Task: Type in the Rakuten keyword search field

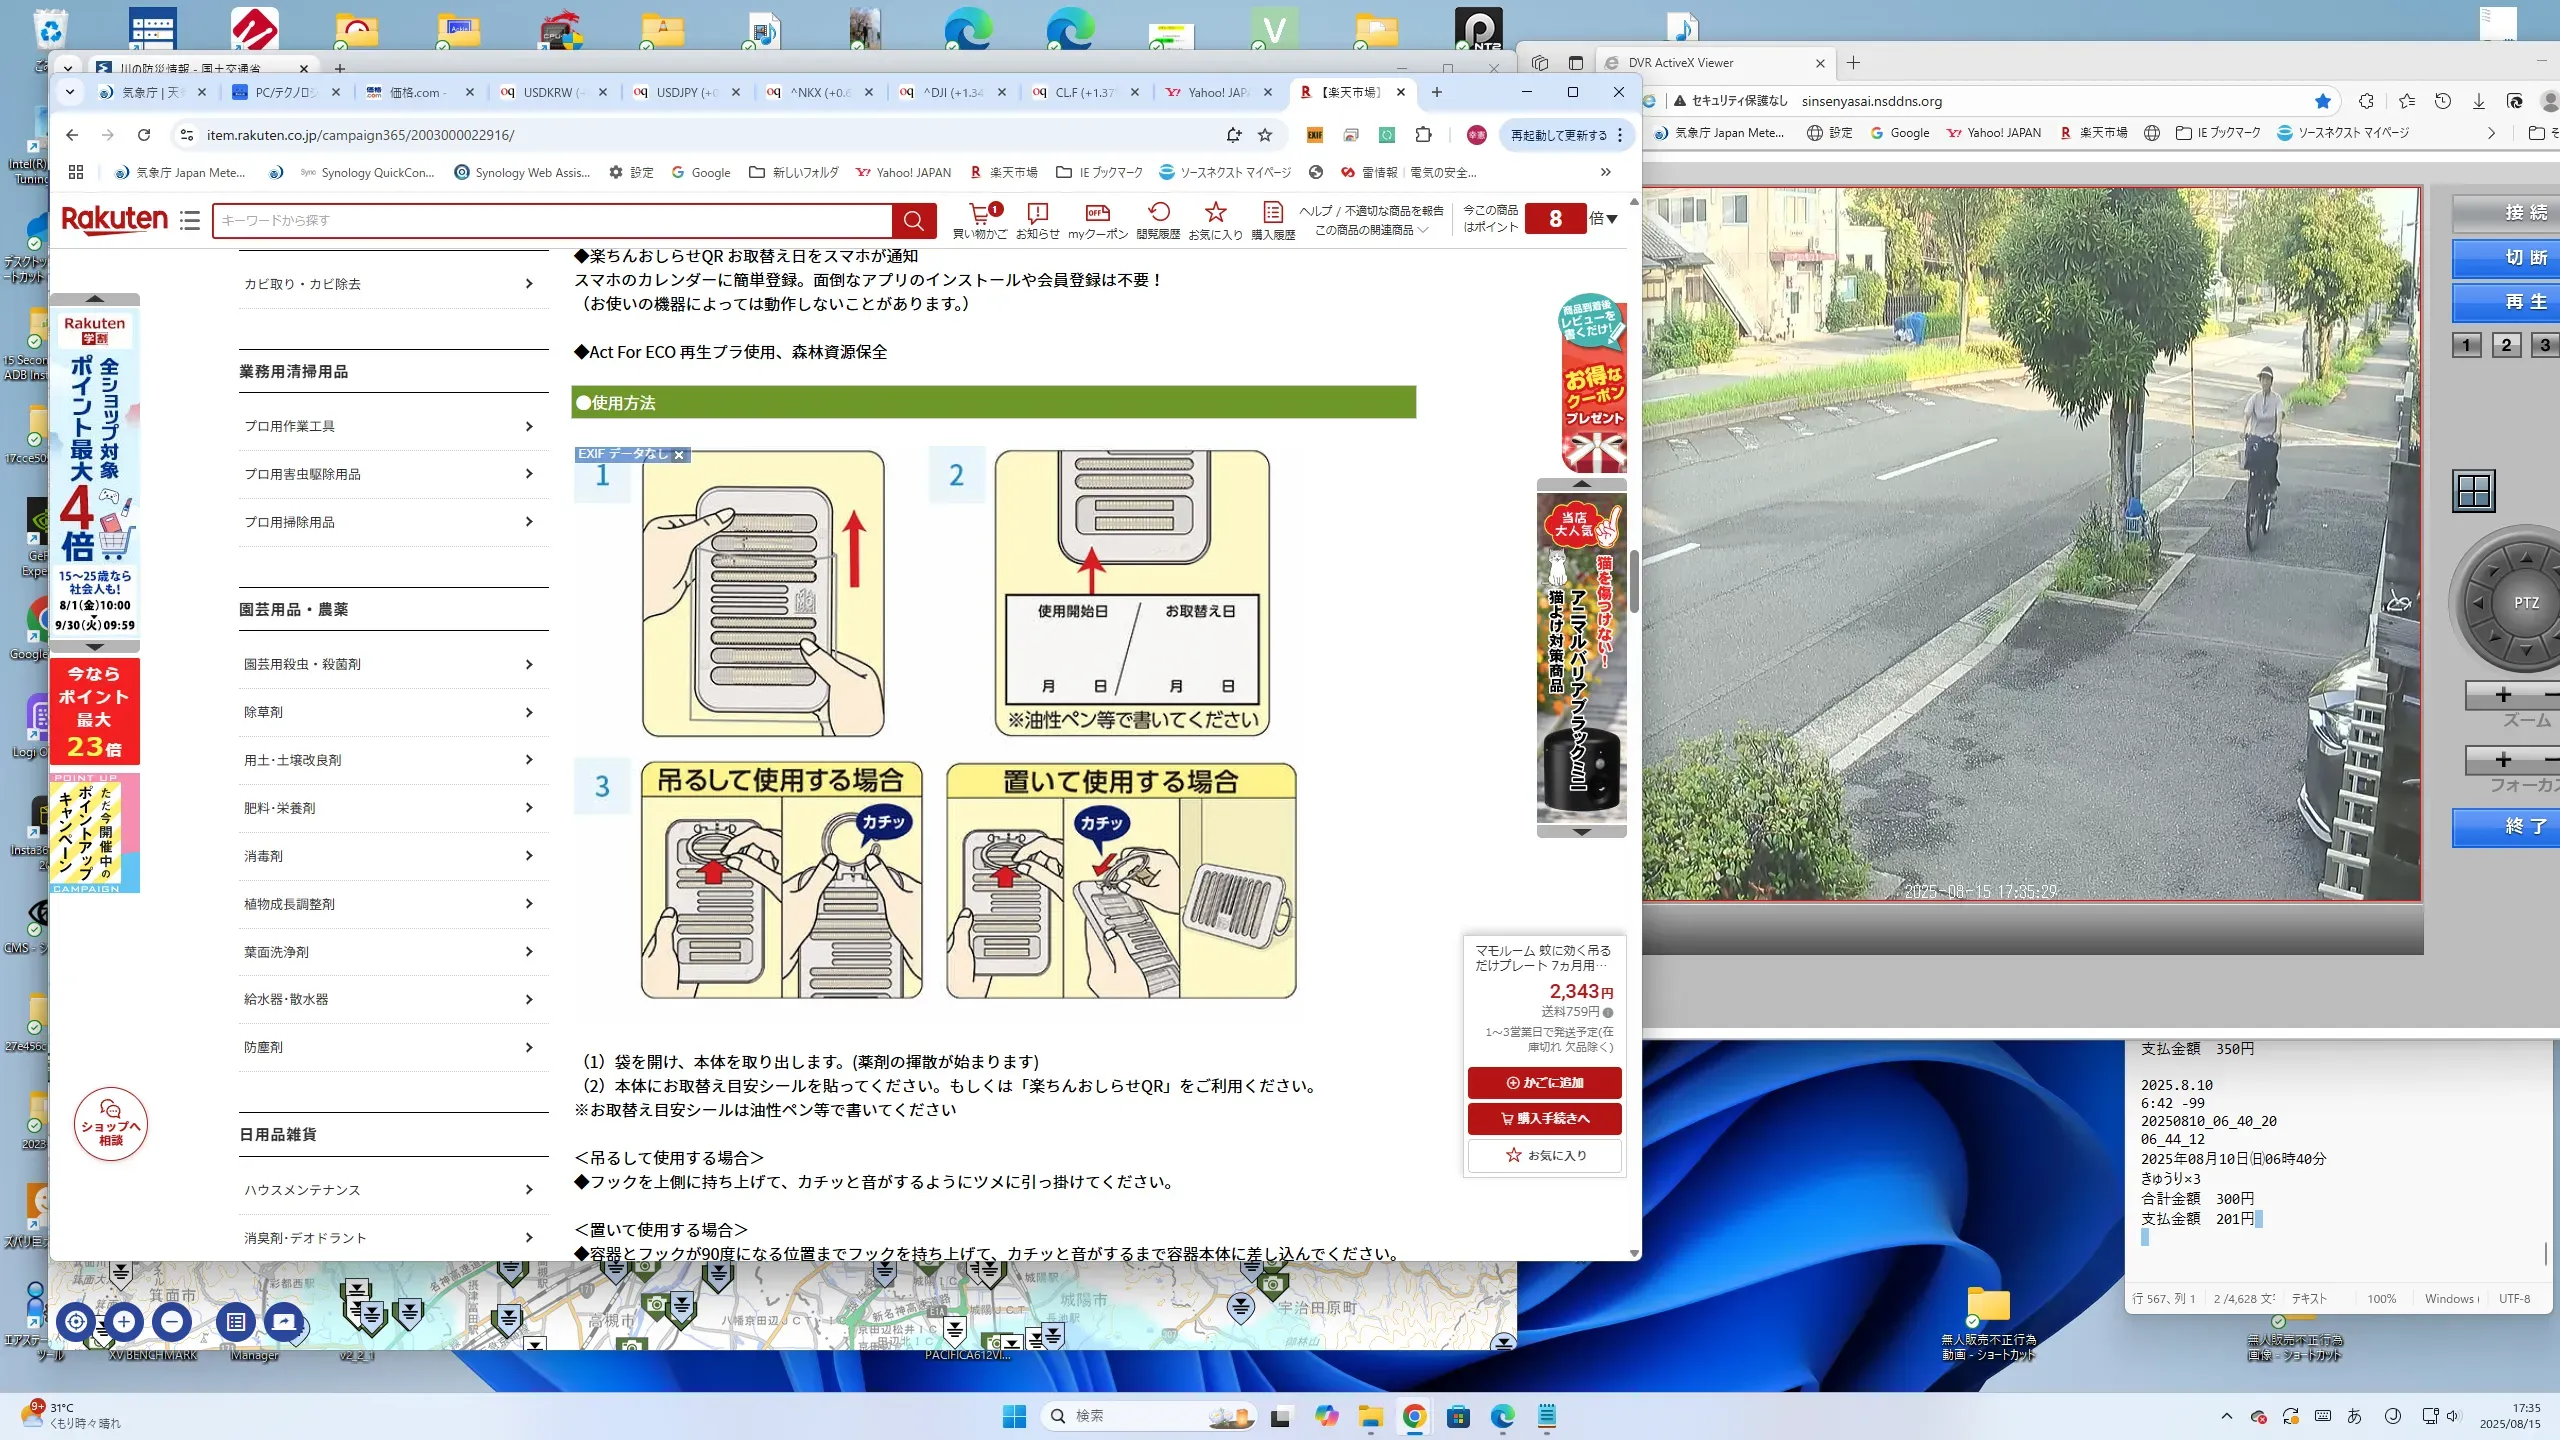Action: [550, 220]
